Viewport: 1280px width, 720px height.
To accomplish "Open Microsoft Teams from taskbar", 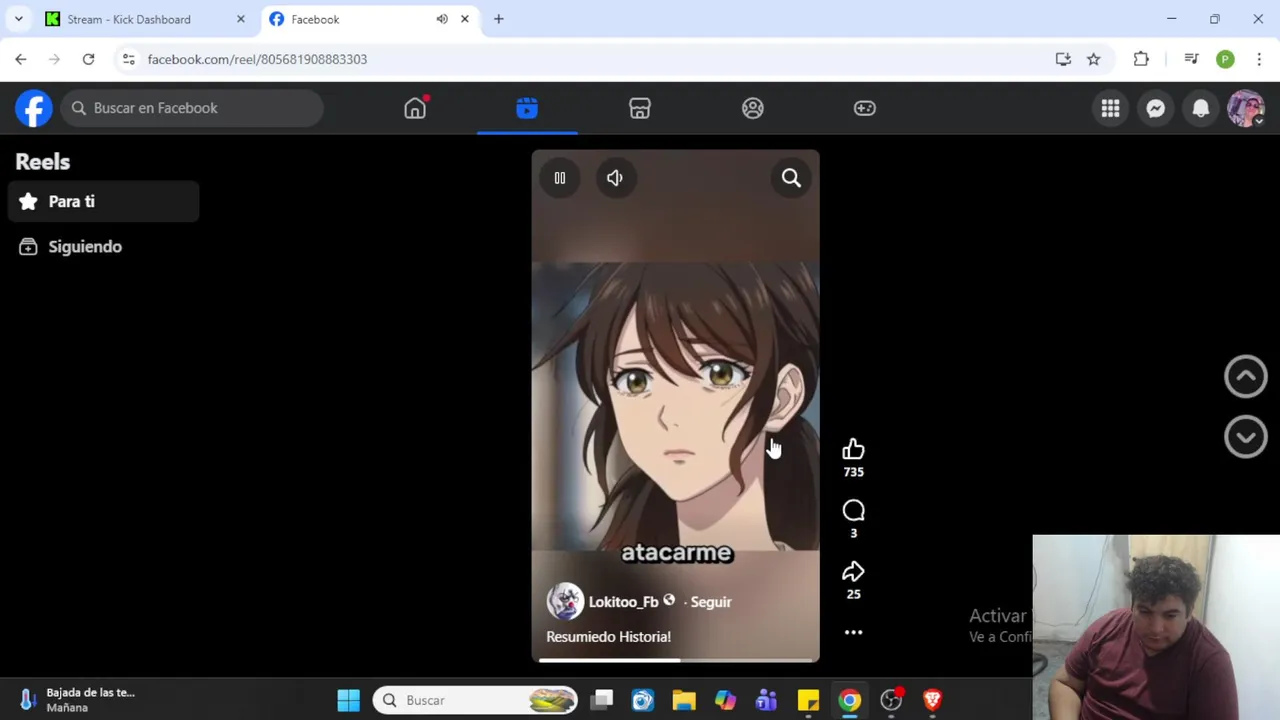I will (766, 700).
